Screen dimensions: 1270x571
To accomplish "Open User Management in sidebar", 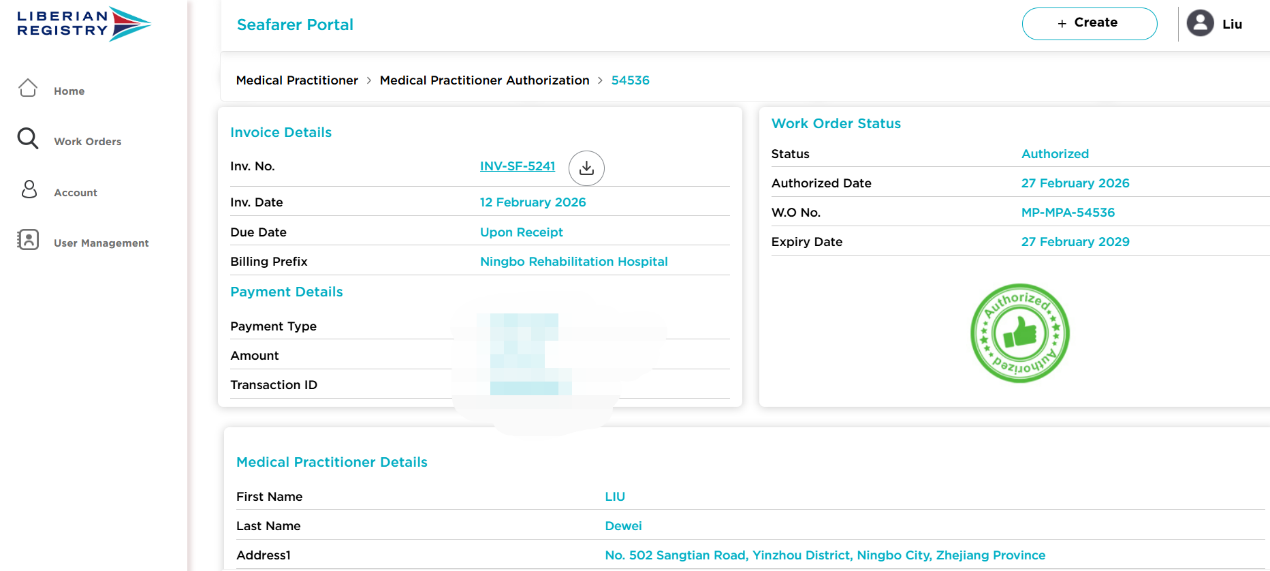I will (101, 243).
